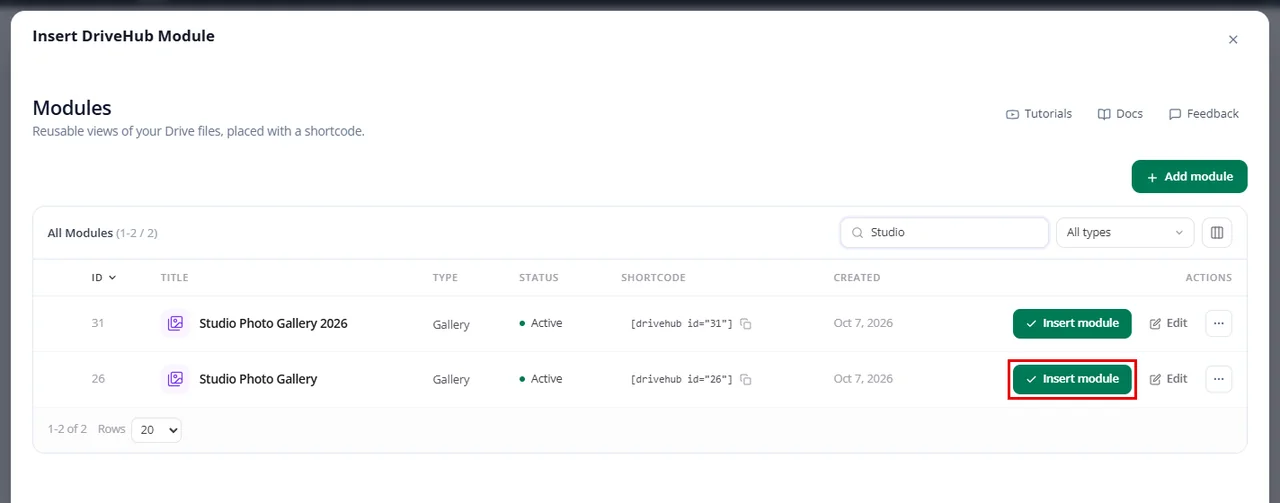This screenshot has height=503, width=1280.
Task: Click the [drivehub id="31"] shortcode text
Action: coord(681,324)
